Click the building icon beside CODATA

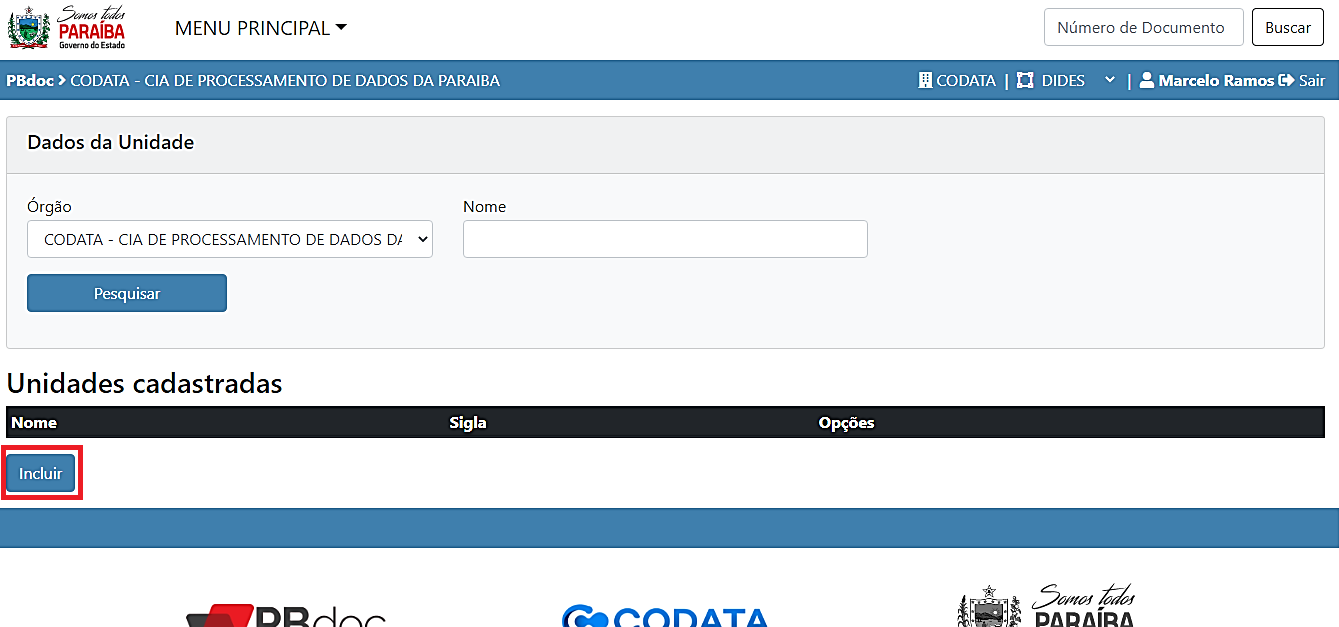pos(925,80)
